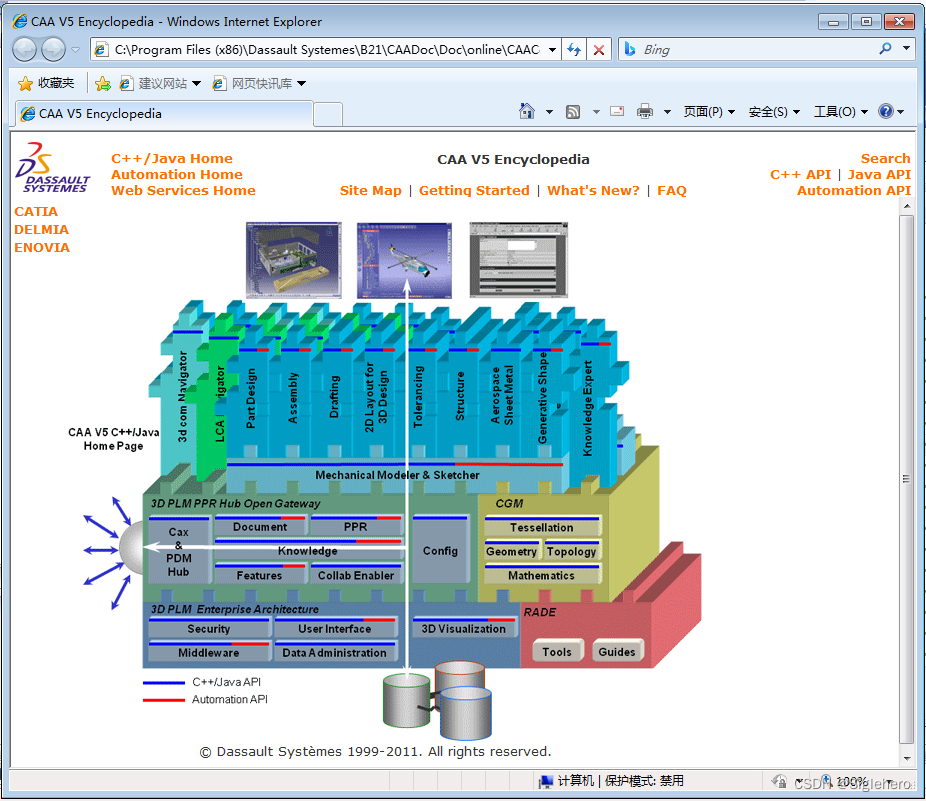Click the CATIA assembly screenshot thumbnail
Image resolution: width=926 pixels, height=801 pixels.
(286, 260)
